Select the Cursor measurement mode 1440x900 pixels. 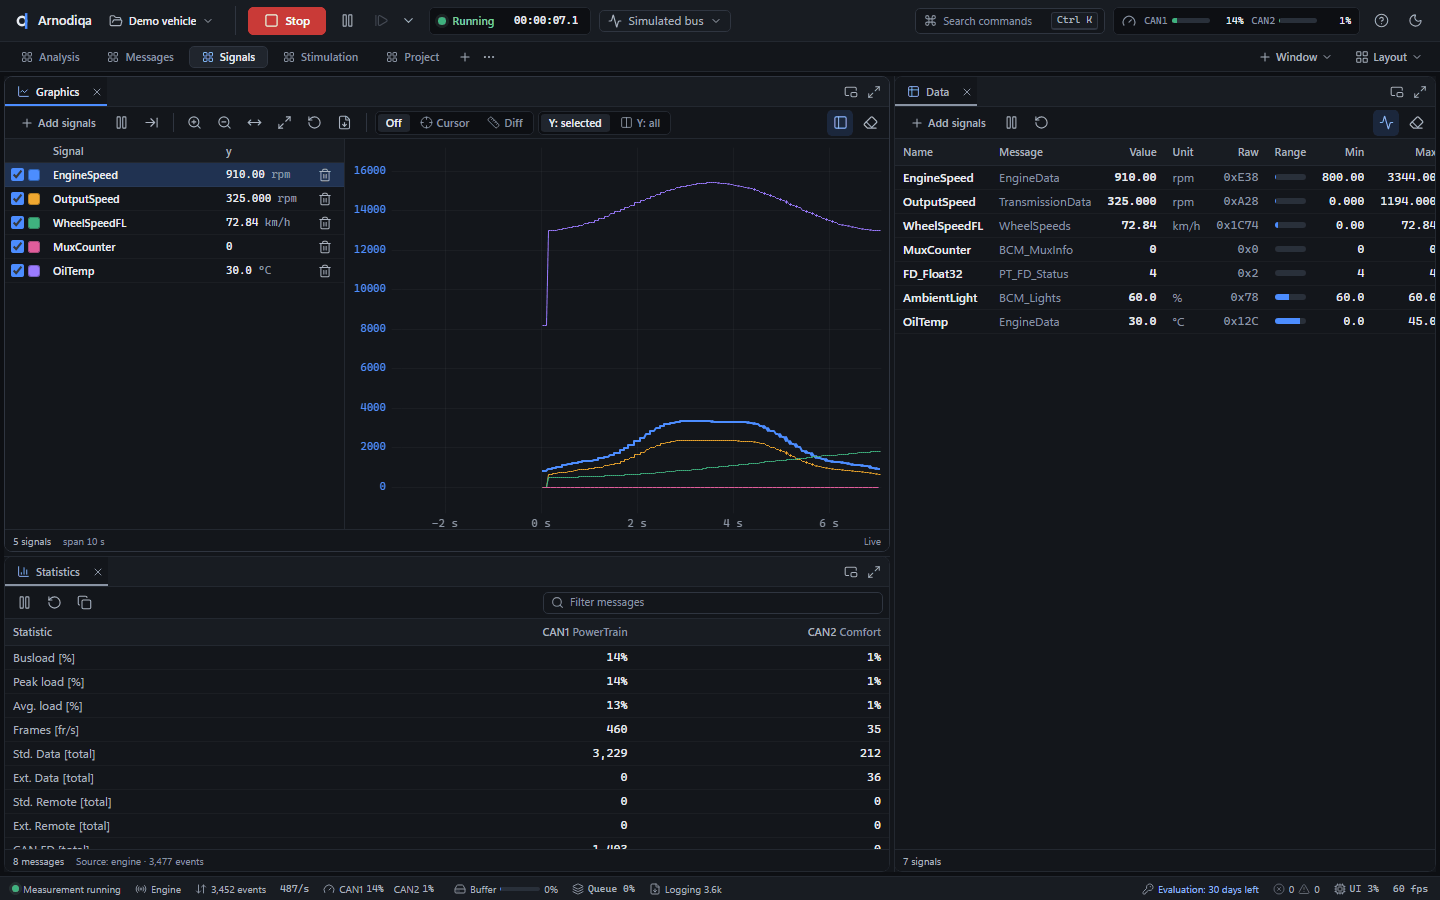(x=445, y=123)
